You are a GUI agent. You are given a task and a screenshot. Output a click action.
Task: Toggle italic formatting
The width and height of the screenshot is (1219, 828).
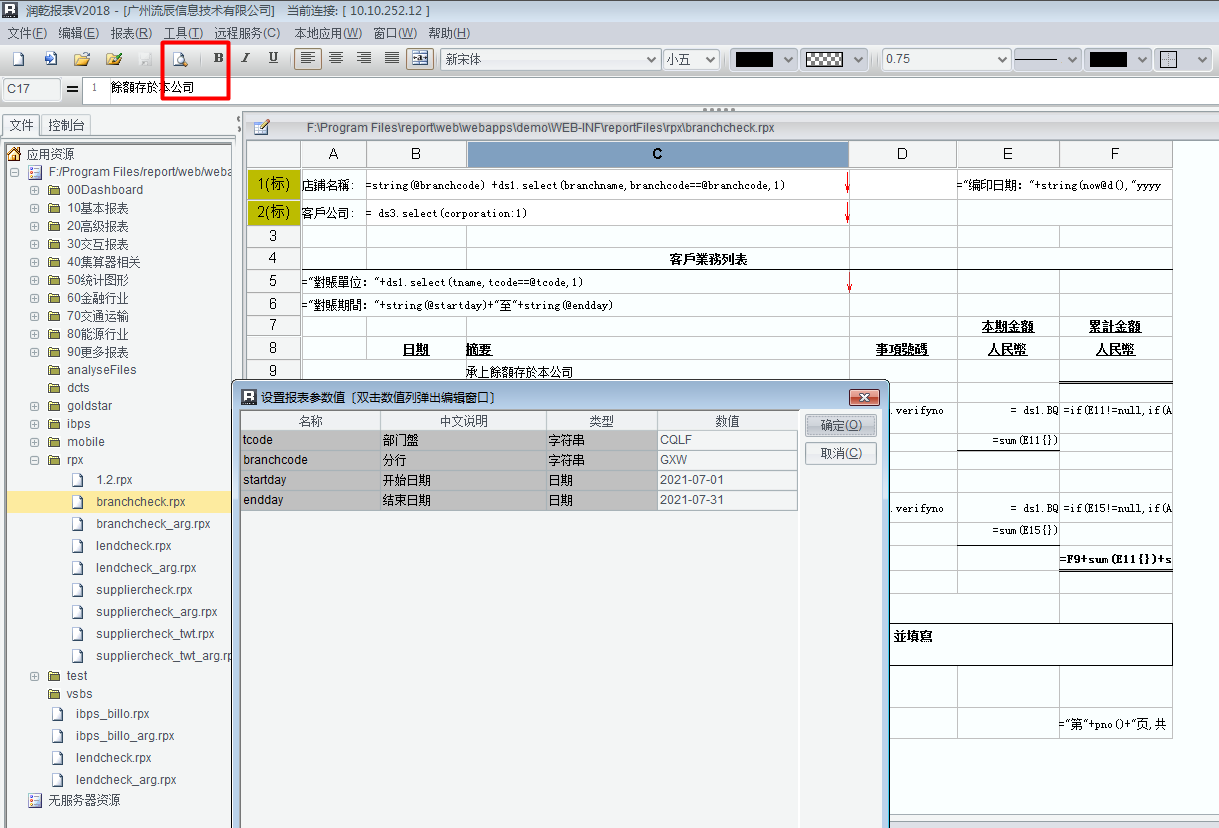(x=245, y=58)
